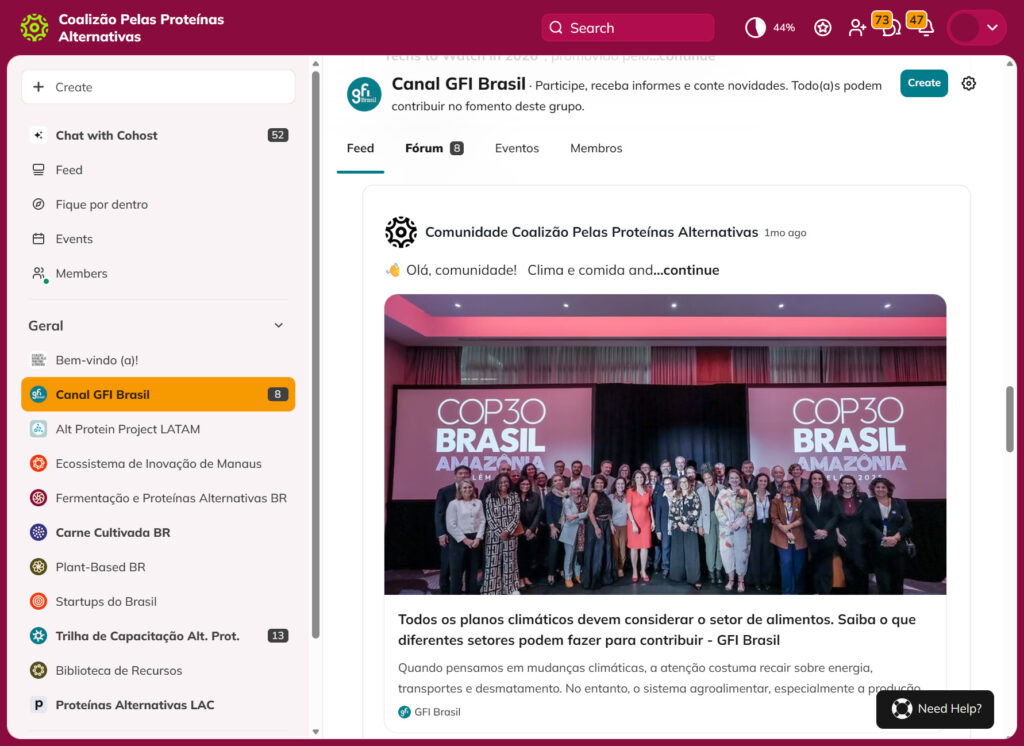Screen dimensions: 1024x746
Task: Open the Membros tab
Action: 596,148
